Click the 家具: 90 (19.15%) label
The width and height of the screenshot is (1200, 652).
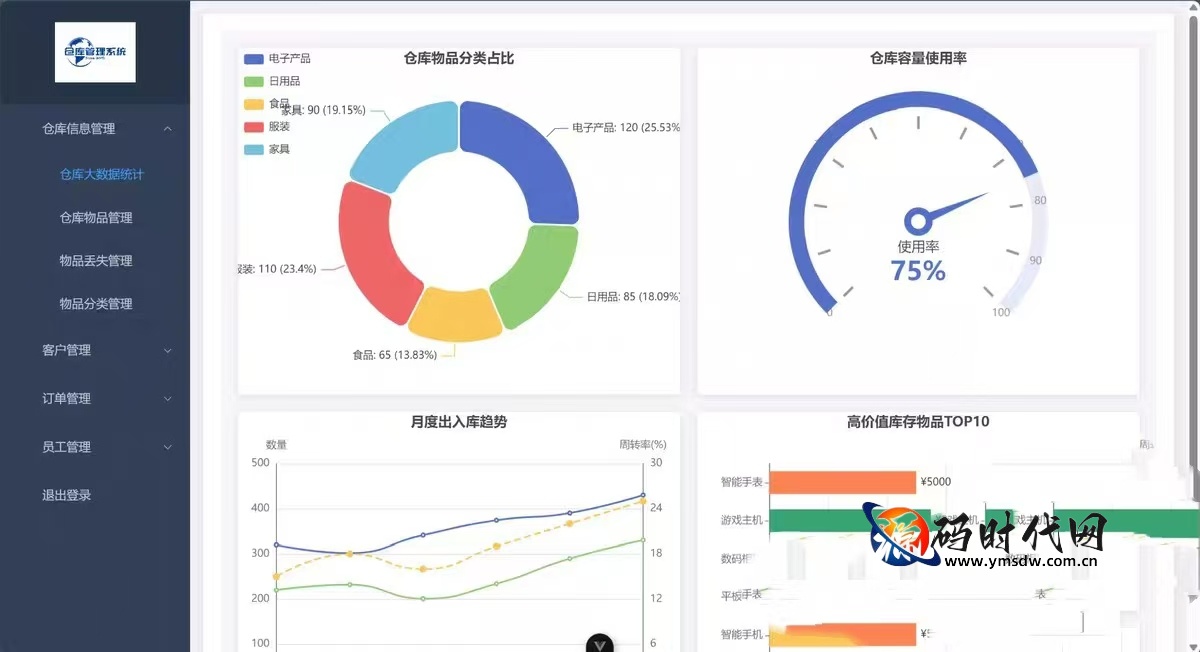pyautogui.click(x=323, y=110)
